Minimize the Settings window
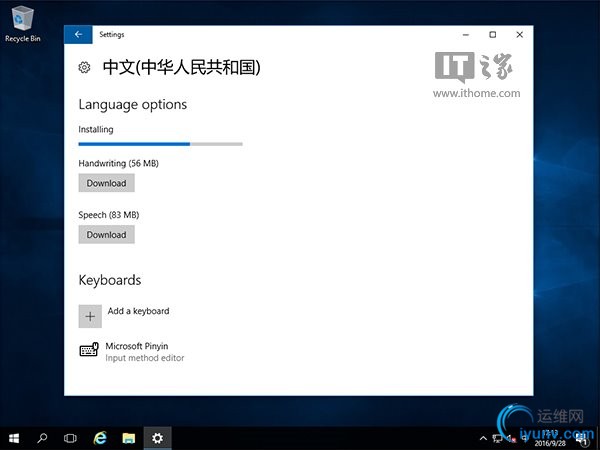 point(466,35)
